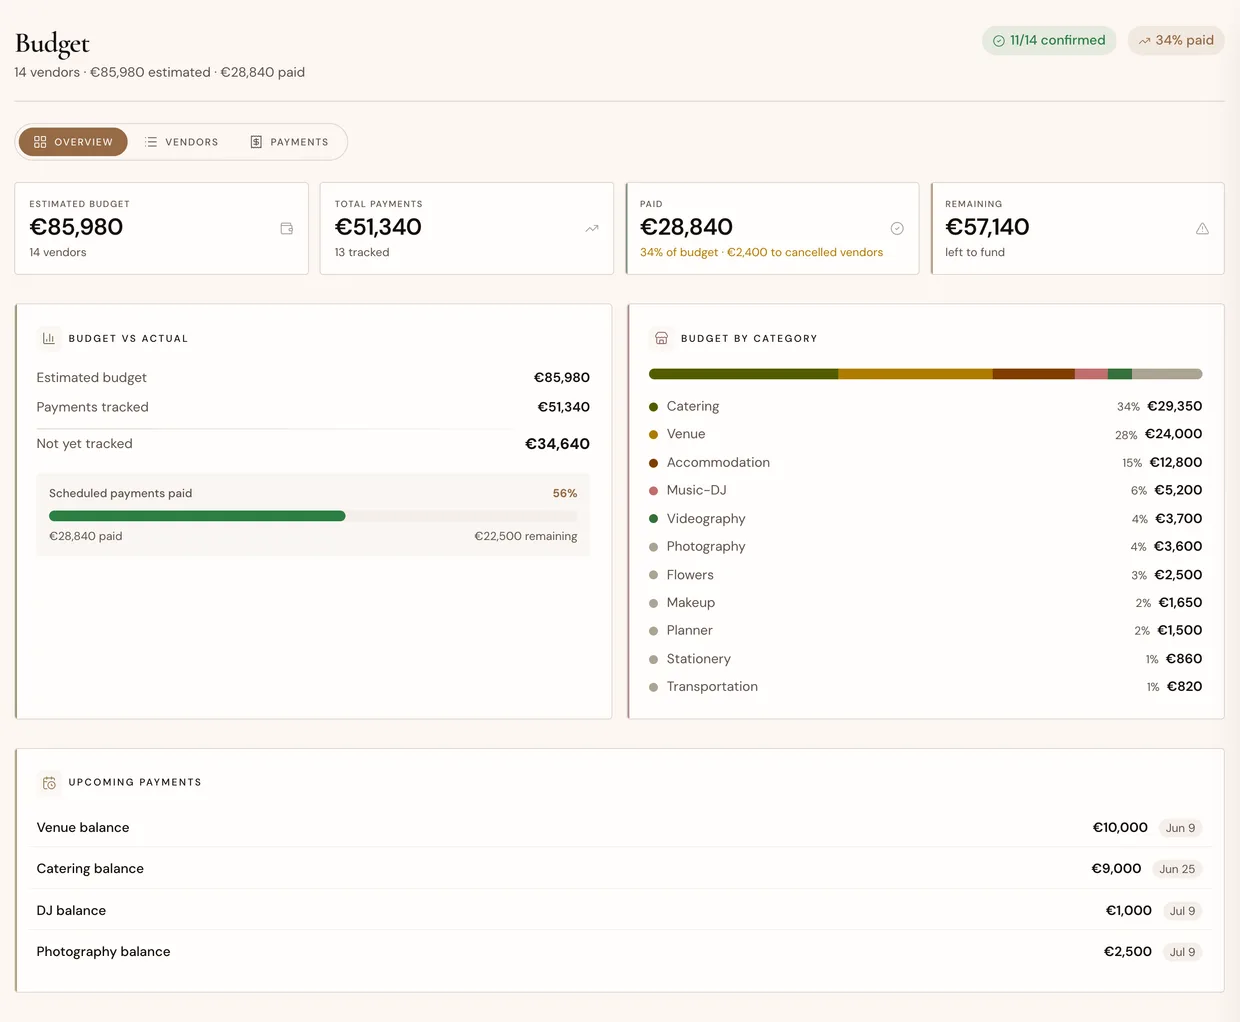Click the olive Catering segment of category bar
This screenshot has width=1240, height=1022.
(x=743, y=374)
